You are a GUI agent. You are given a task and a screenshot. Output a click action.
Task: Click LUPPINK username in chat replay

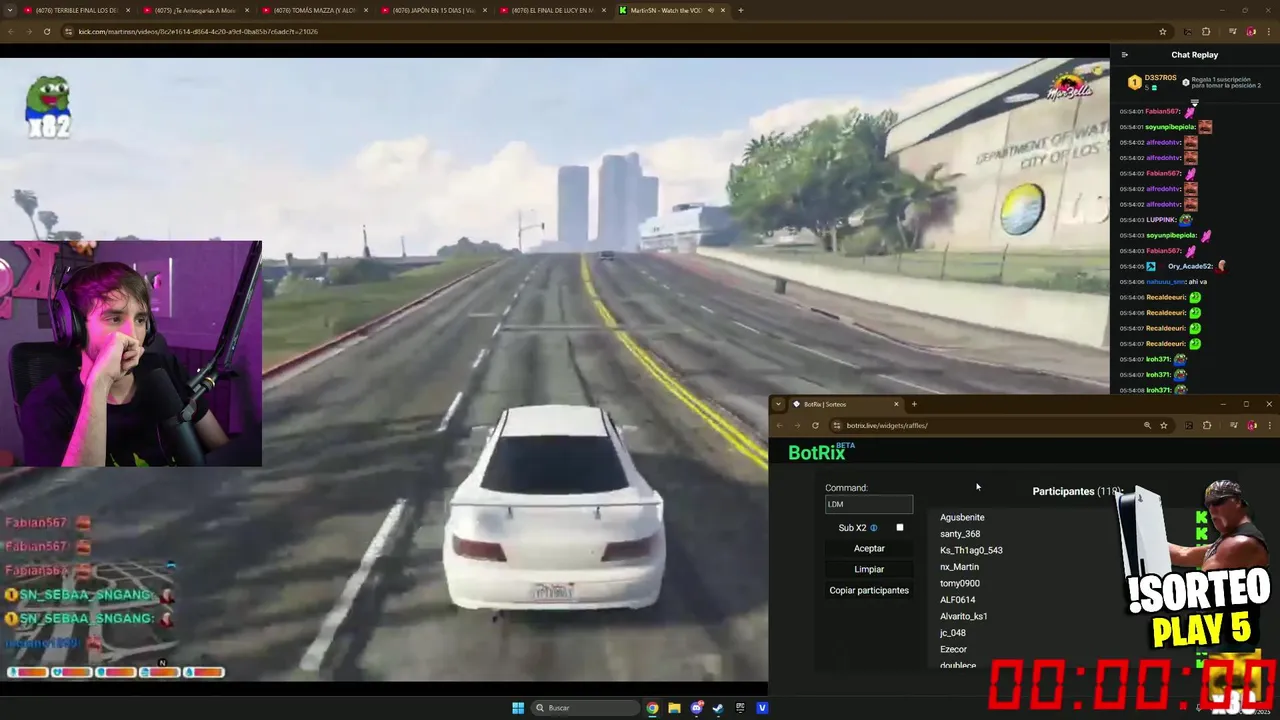click(1162, 219)
